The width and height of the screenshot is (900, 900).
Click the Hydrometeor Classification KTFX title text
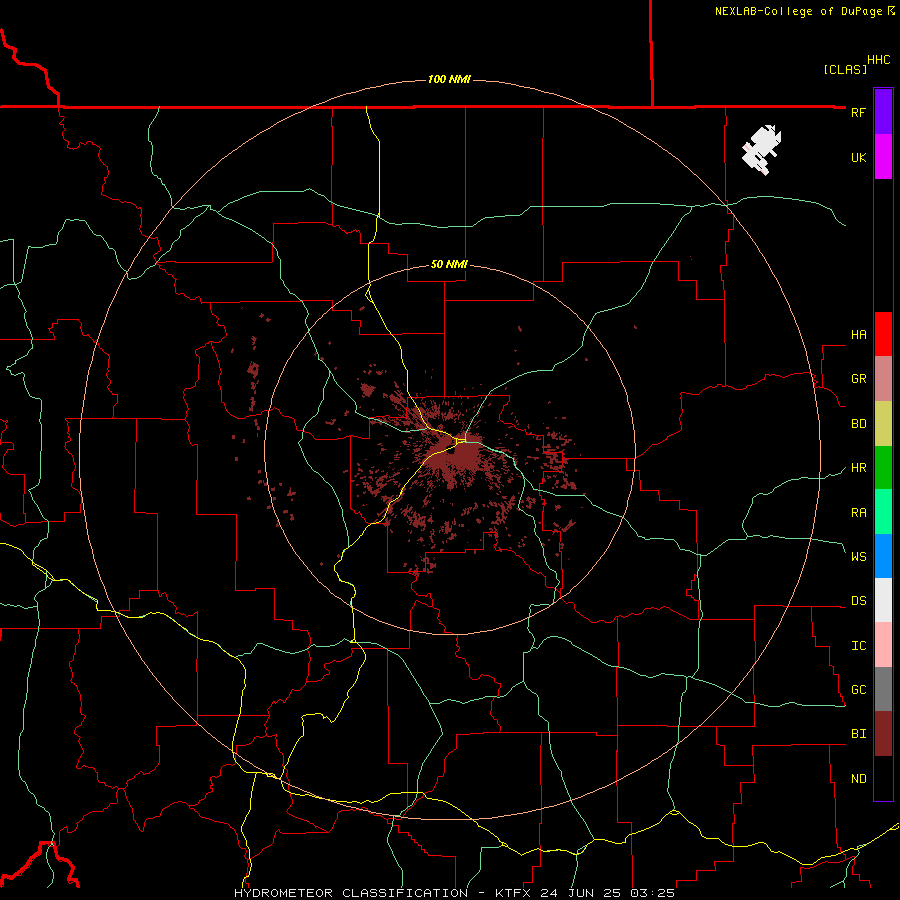click(454, 893)
